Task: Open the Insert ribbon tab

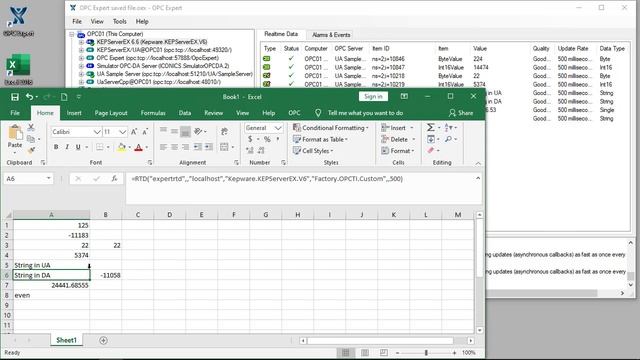Action: pos(74,113)
